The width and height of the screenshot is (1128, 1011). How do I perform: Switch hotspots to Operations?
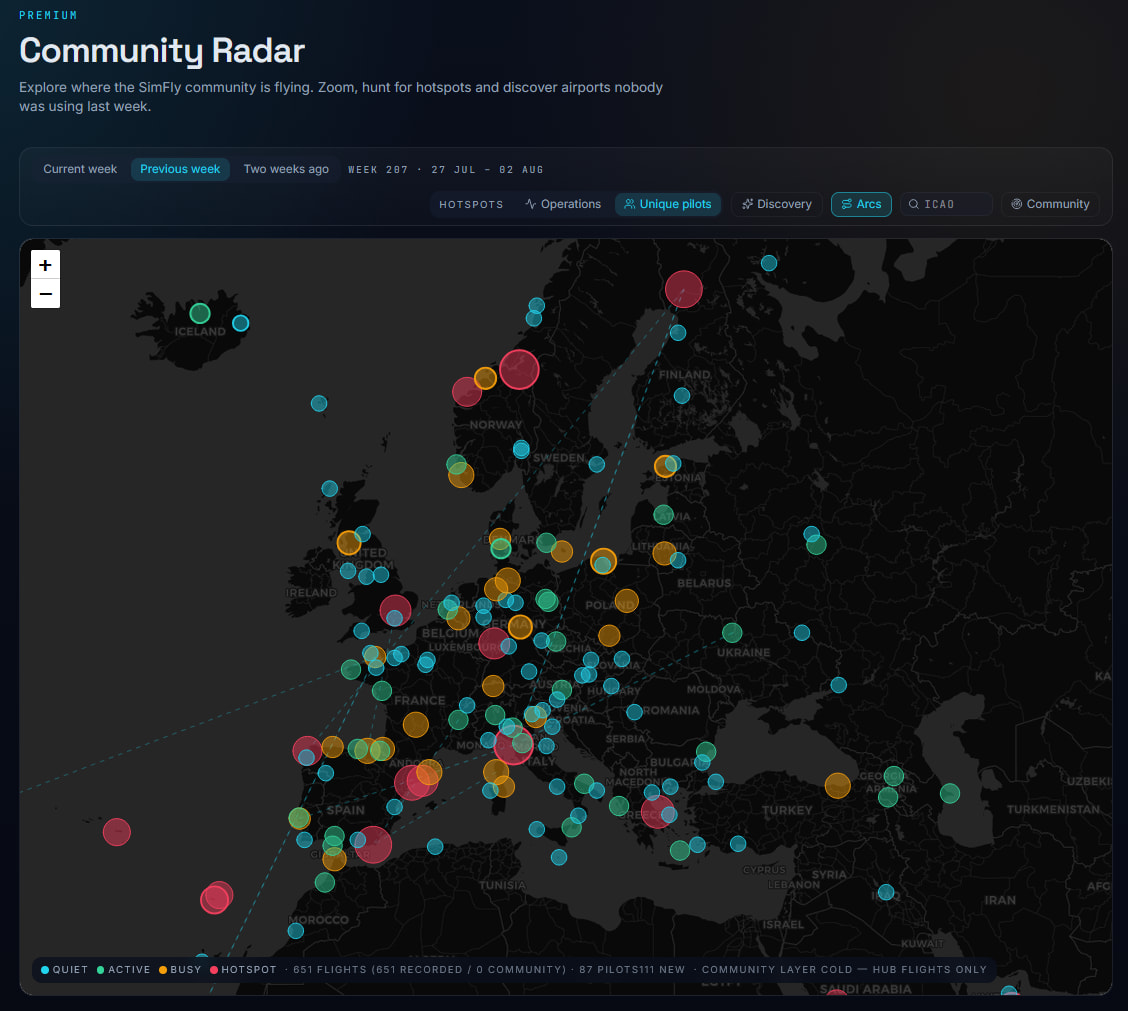coord(563,204)
